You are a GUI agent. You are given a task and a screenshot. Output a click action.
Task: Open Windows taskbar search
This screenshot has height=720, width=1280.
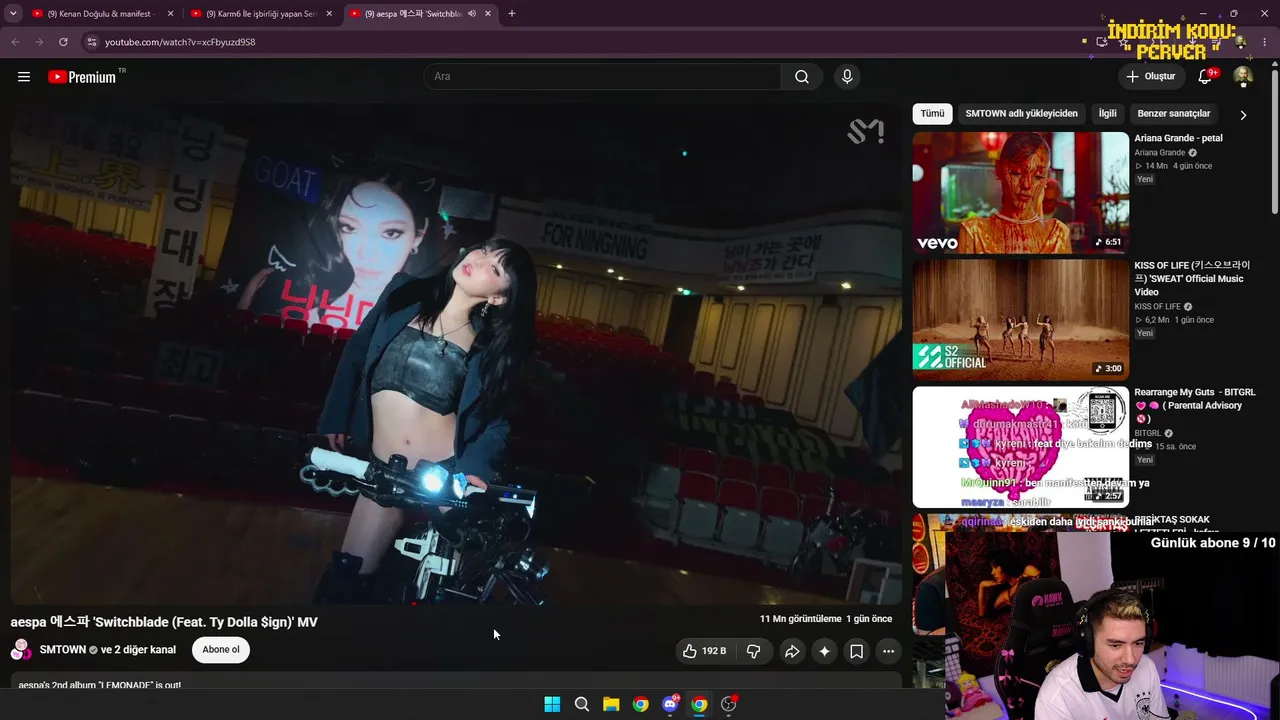pyautogui.click(x=582, y=704)
